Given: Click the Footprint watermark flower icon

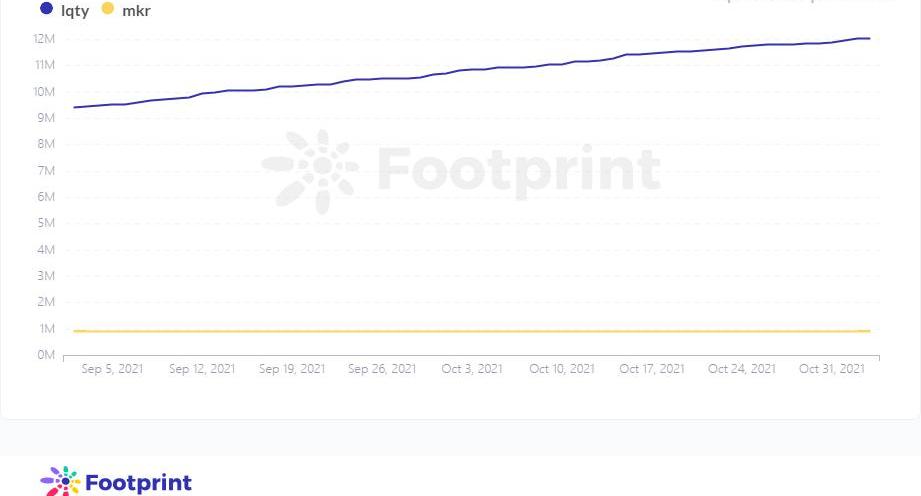Looking at the screenshot, I should [310, 170].
